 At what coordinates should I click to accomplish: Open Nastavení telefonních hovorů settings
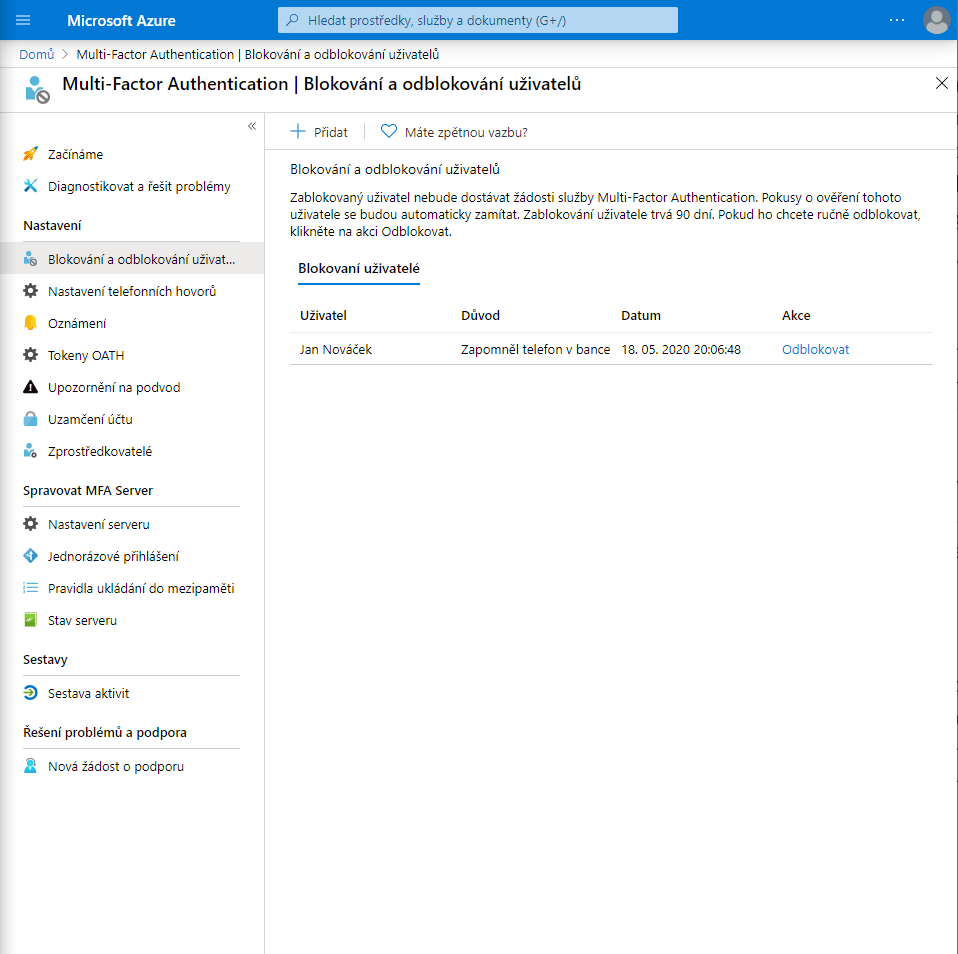[131, 291]
